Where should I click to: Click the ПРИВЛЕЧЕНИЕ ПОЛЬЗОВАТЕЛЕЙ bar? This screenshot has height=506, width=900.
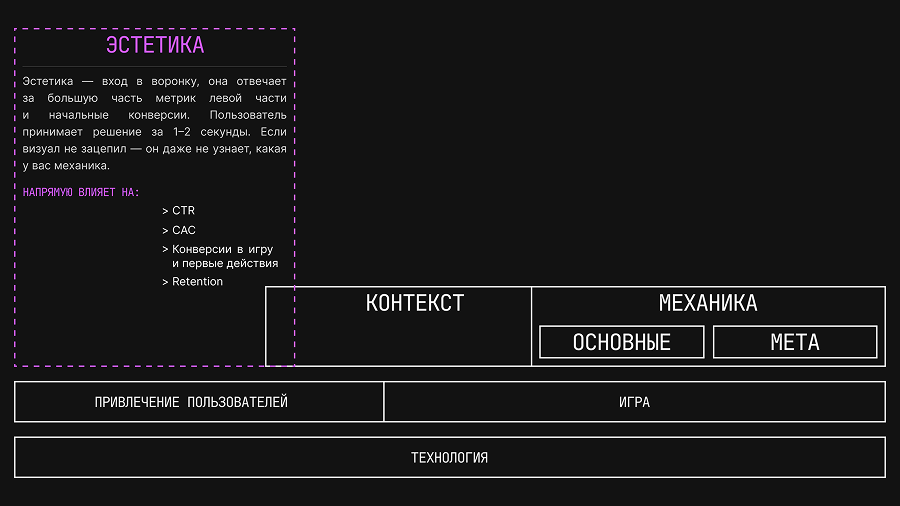click(199, 402)
